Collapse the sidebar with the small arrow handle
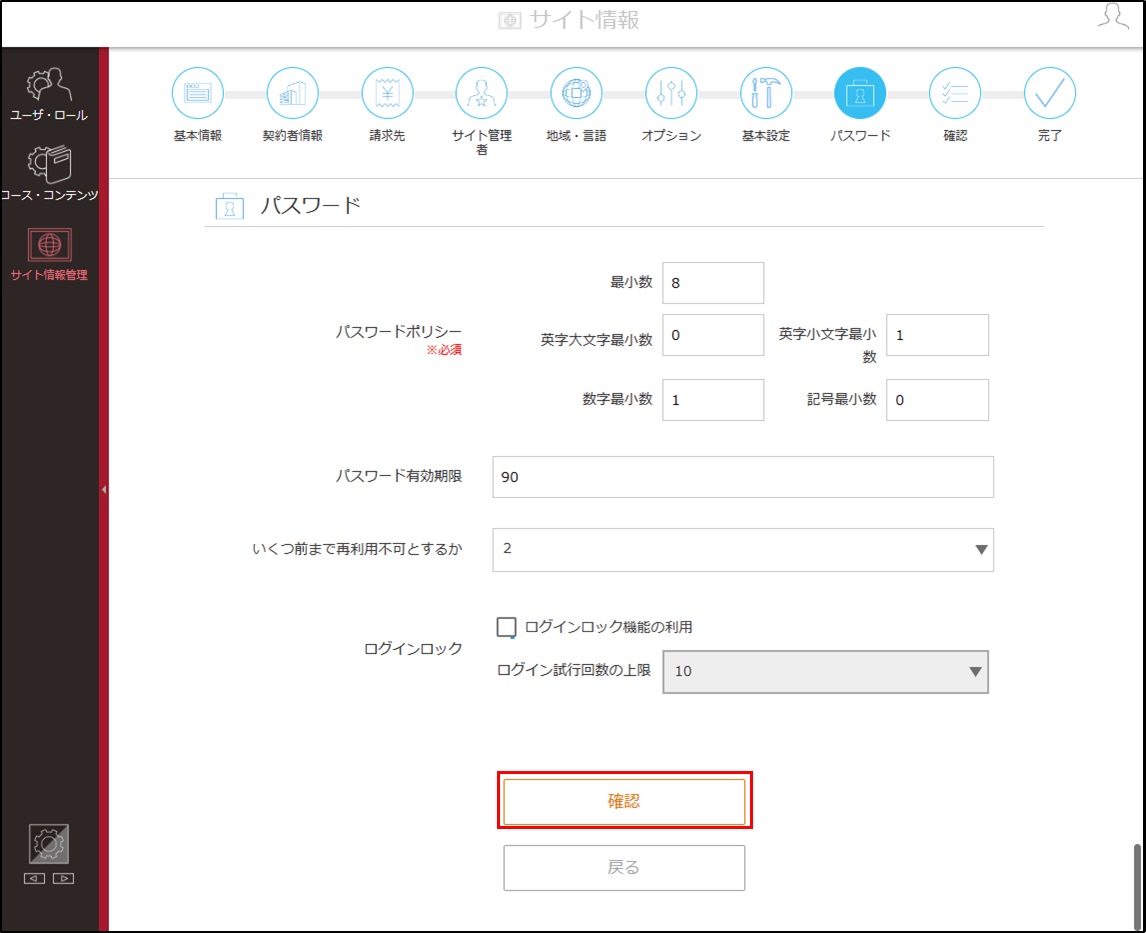 [104, 490]
